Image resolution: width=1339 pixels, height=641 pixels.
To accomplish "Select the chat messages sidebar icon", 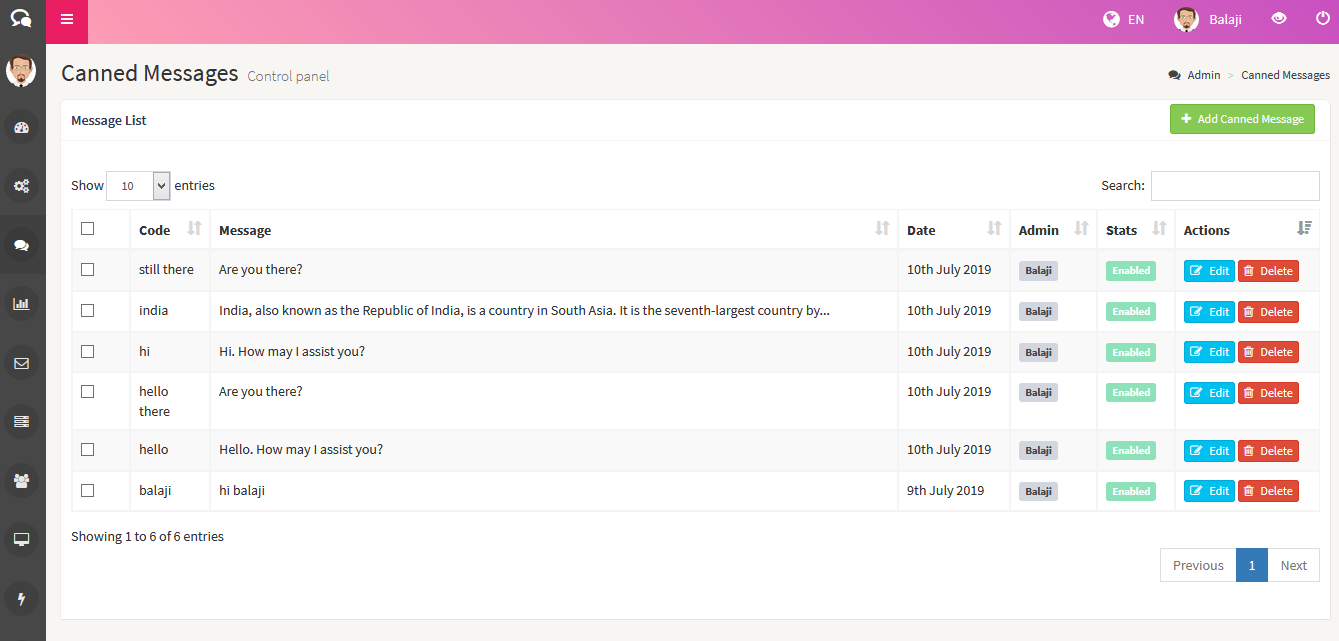I will point(22,244).
